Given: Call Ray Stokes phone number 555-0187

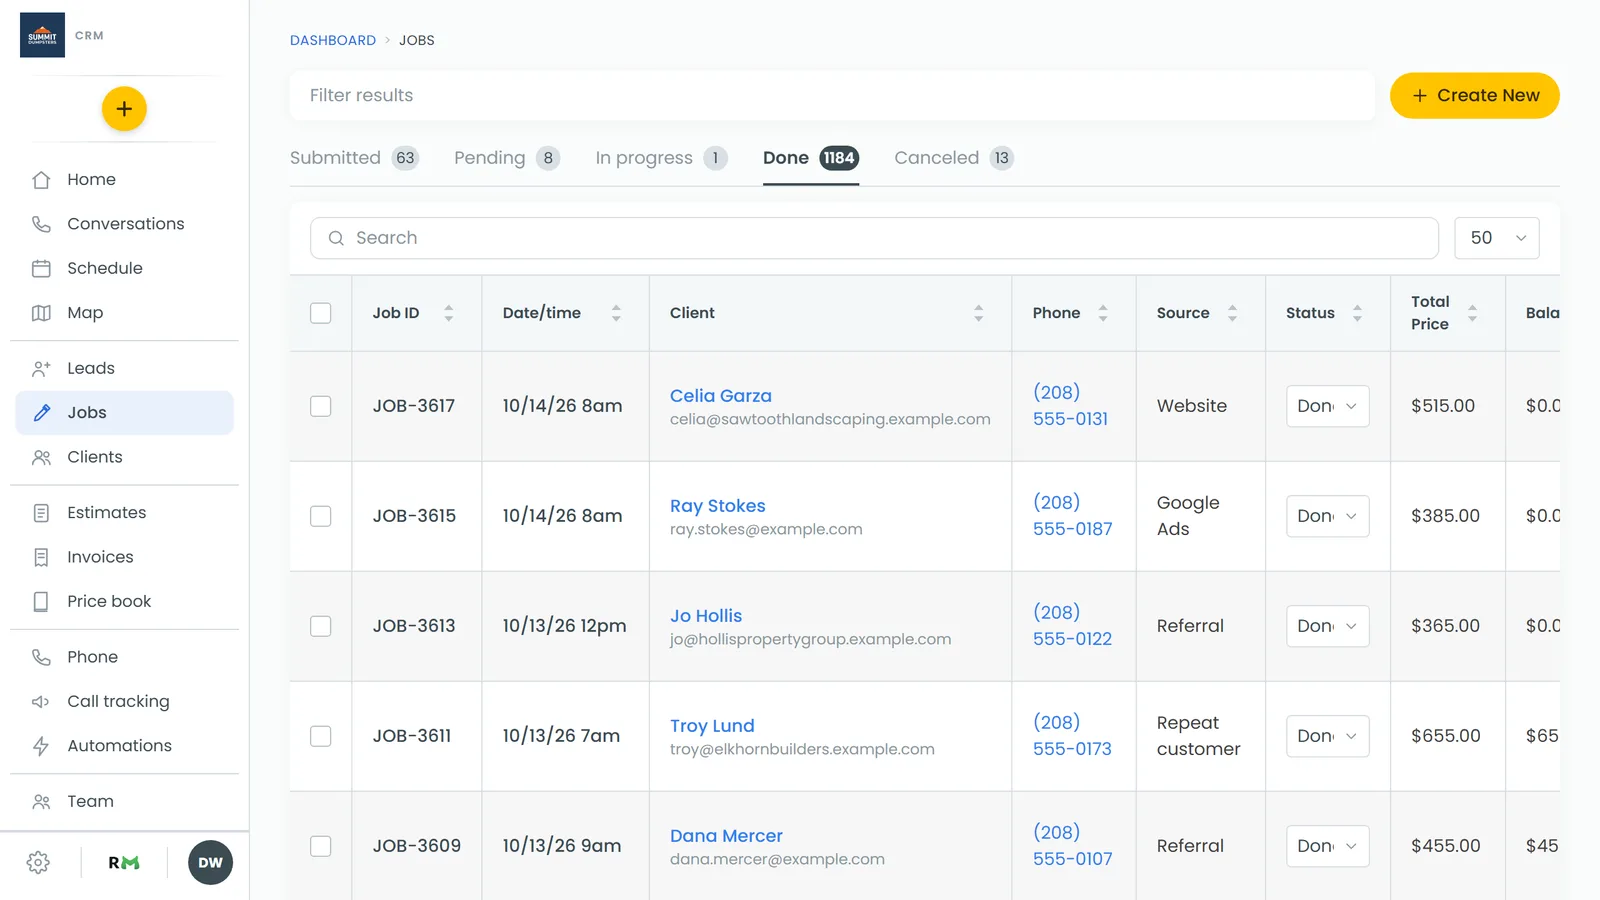Looking at the screenshot, I should click(1072, 516).
